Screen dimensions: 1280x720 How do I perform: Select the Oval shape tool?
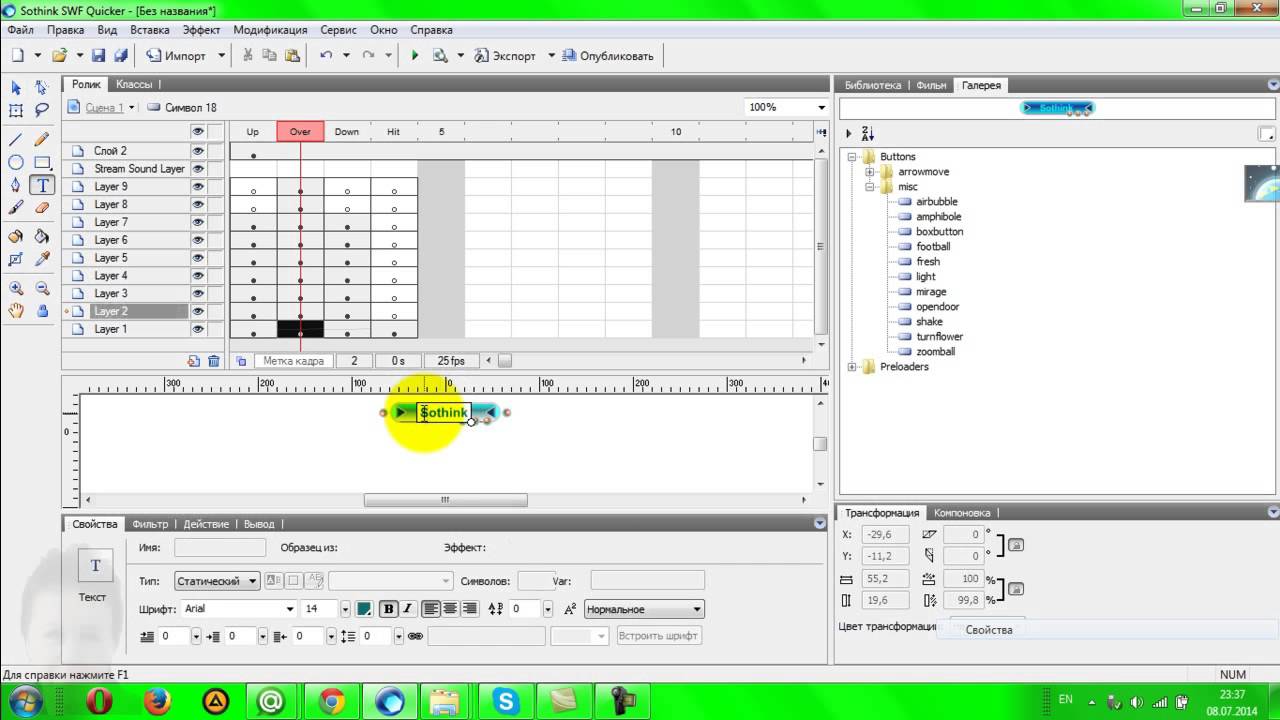coord(16,162)
